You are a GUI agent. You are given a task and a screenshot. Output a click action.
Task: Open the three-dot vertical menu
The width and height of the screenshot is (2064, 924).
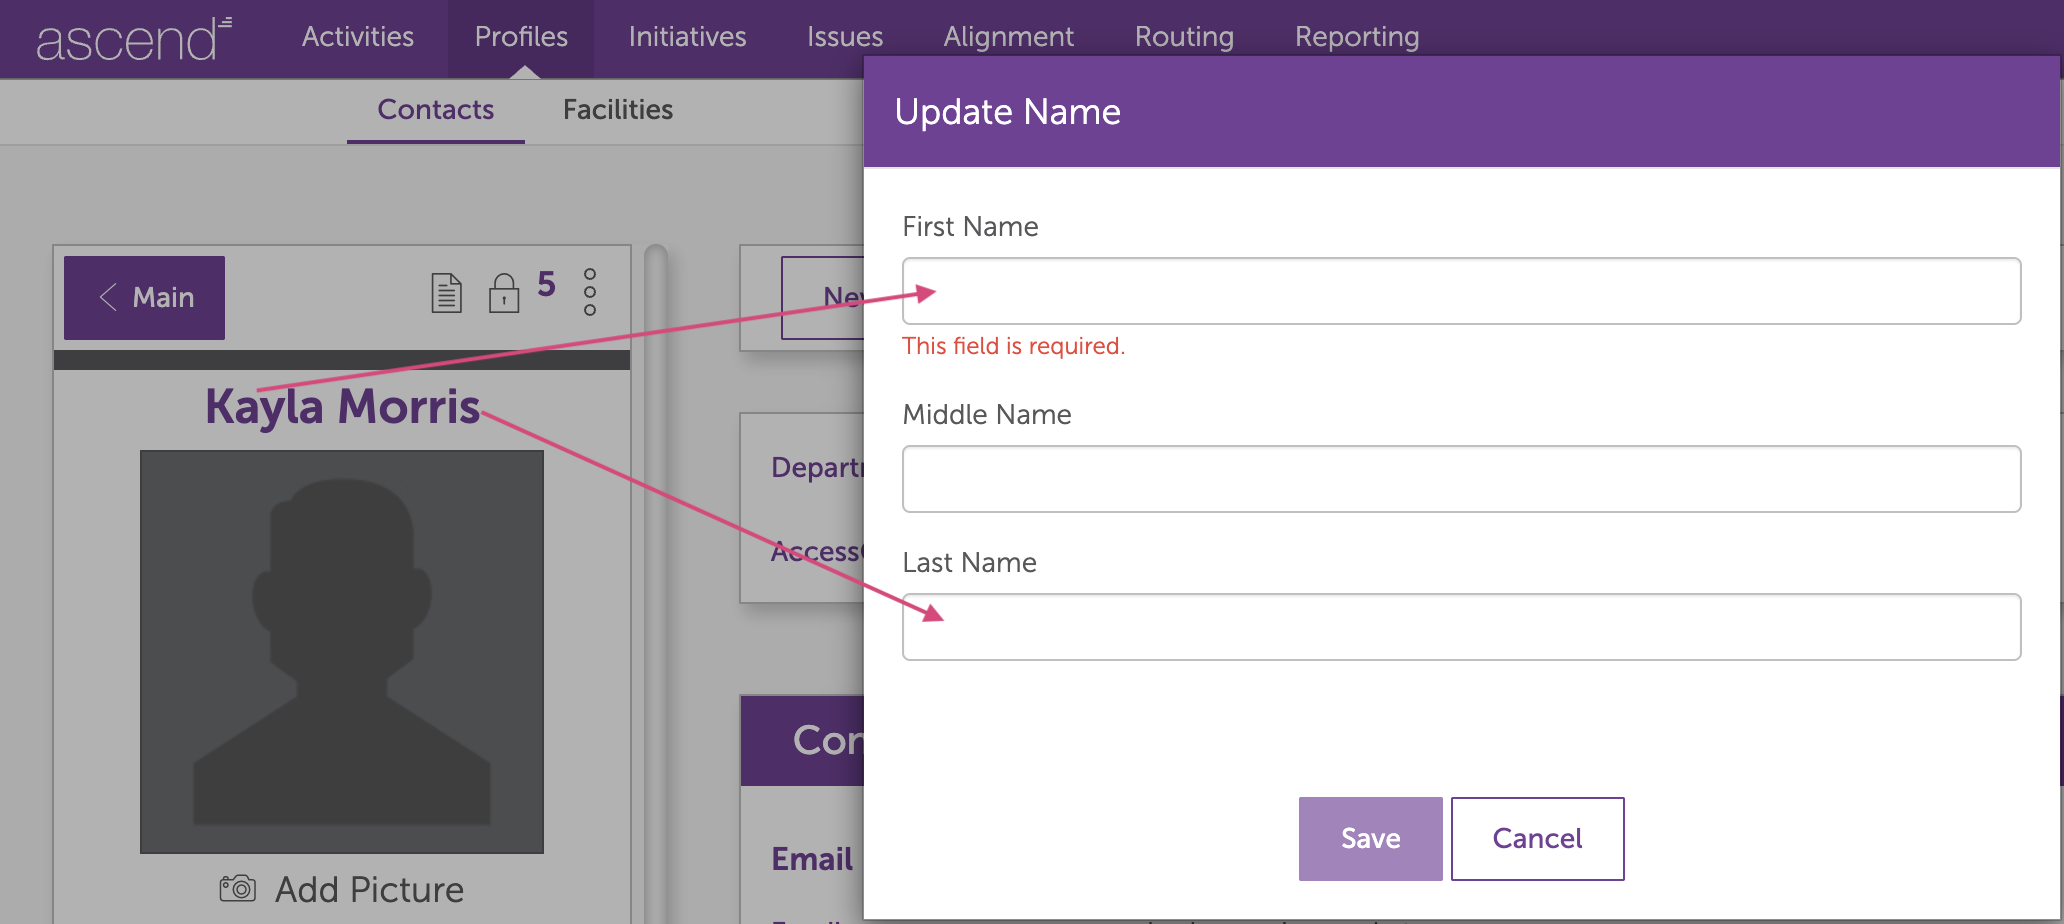(590, 292)
